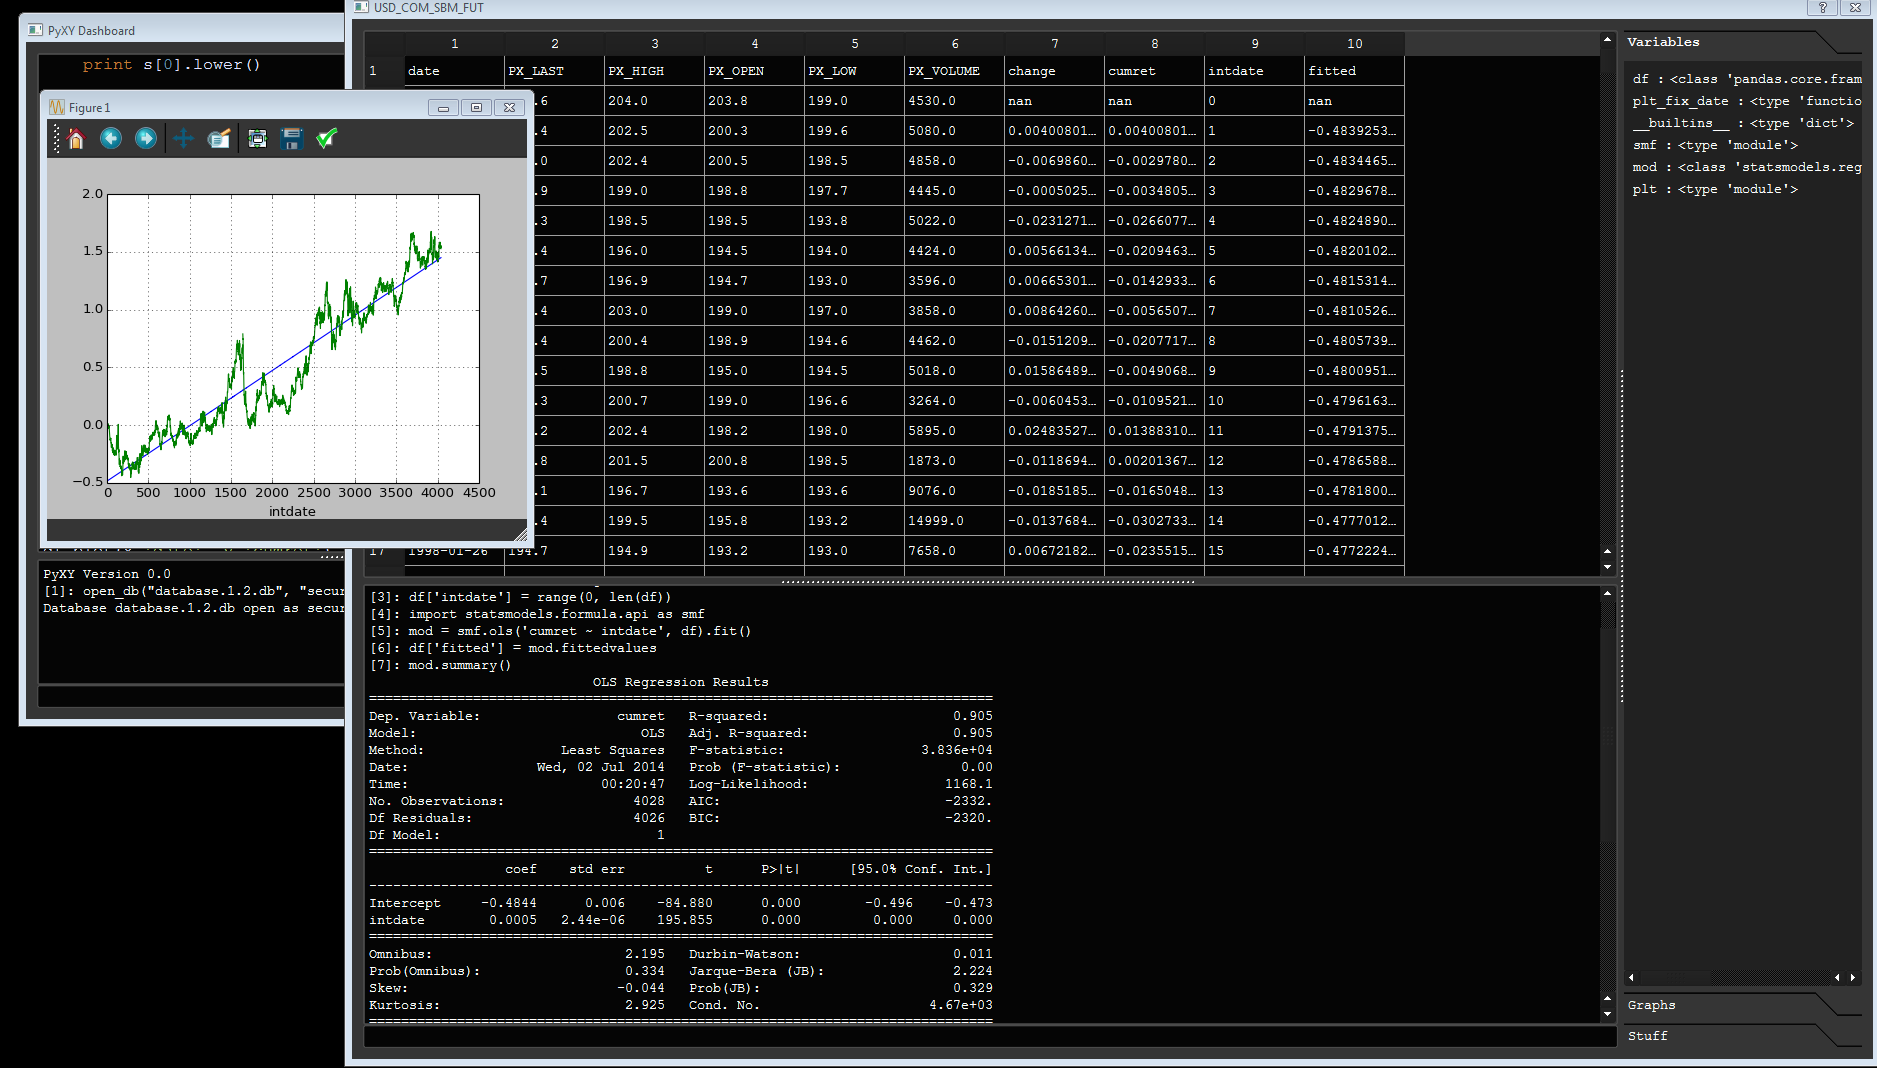This screenshot has width=1877, height=1068.
Task: Click the help question mark button
Action: coord(1822,7)
